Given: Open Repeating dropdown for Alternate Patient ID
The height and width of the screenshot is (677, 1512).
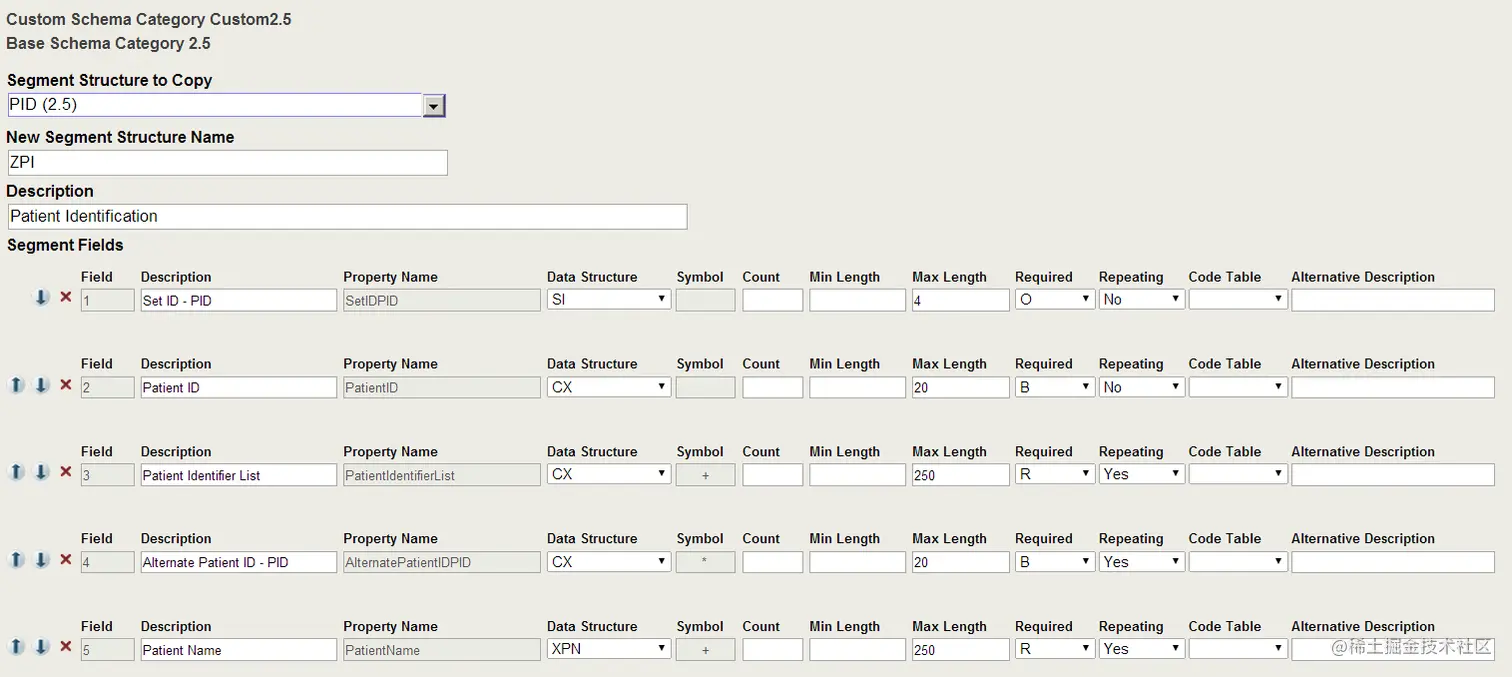Looking at the screenshot, I should click(1142, 562).
